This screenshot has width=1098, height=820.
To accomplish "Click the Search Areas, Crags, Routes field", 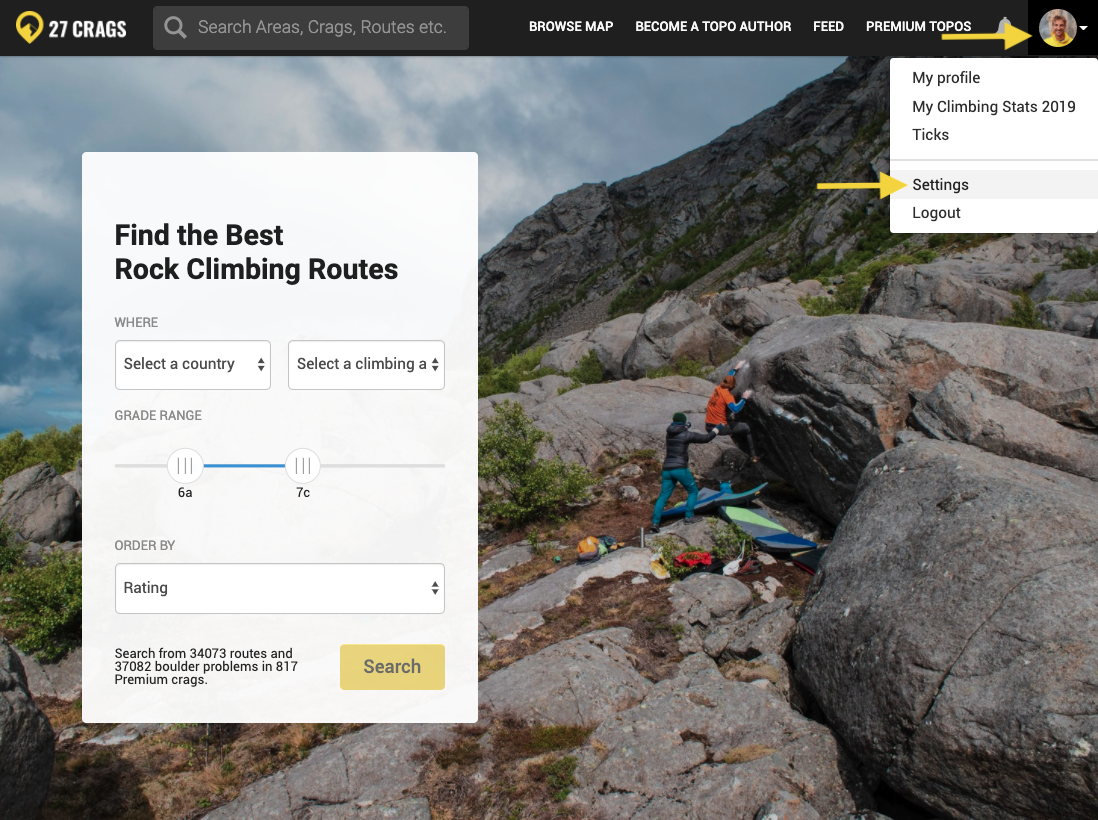I will click(x=311, y=28).
